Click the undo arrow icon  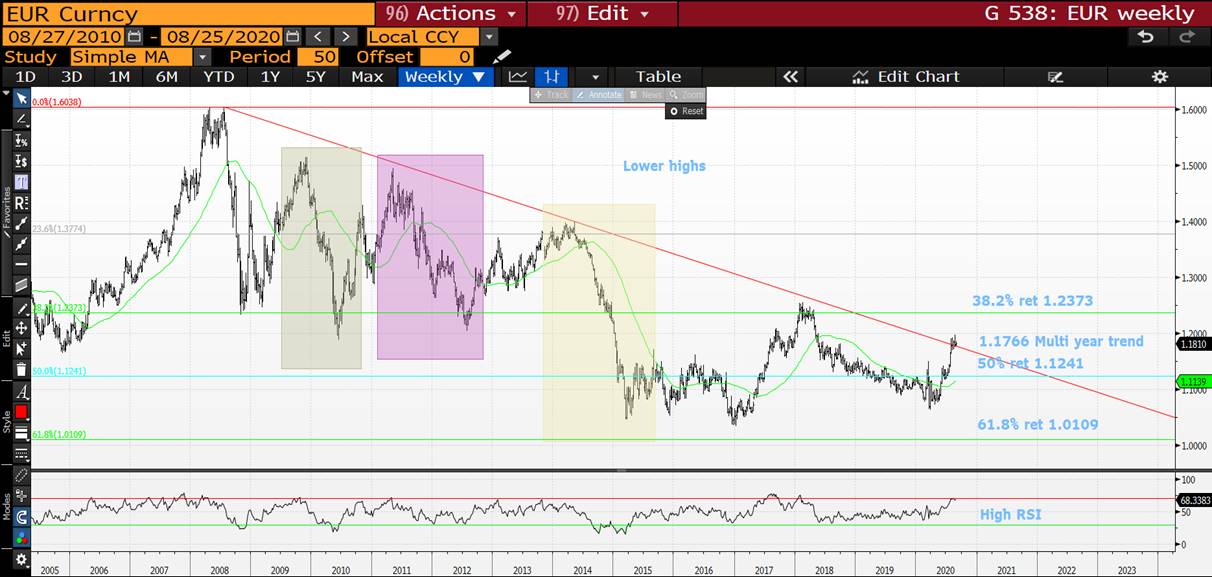(1146, 36)
